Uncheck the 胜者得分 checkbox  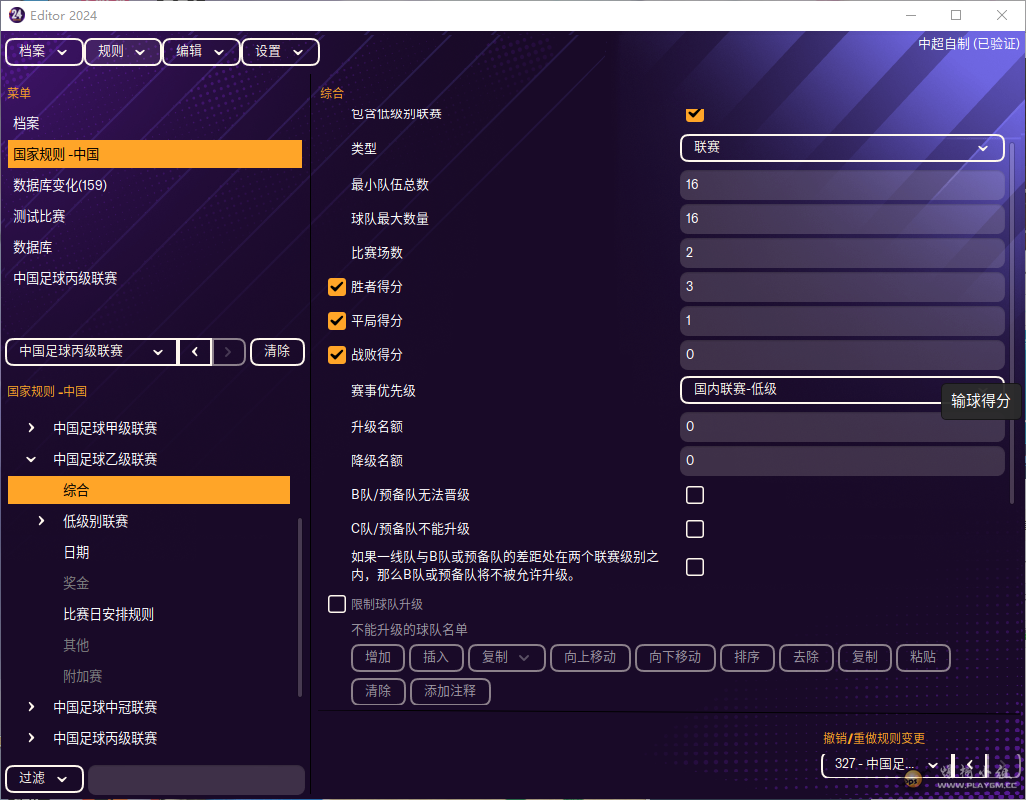pos(336,287)
